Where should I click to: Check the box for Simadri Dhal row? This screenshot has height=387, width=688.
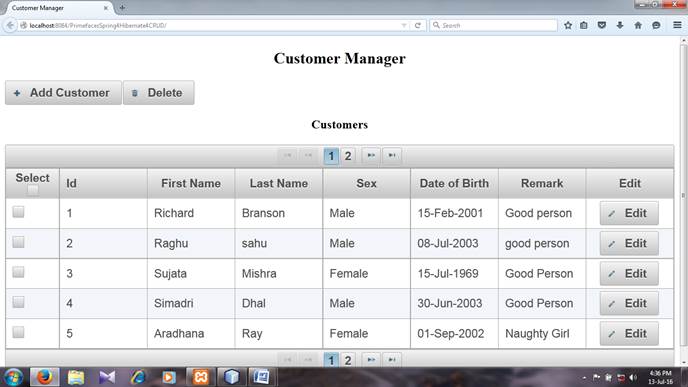[18, 302]
